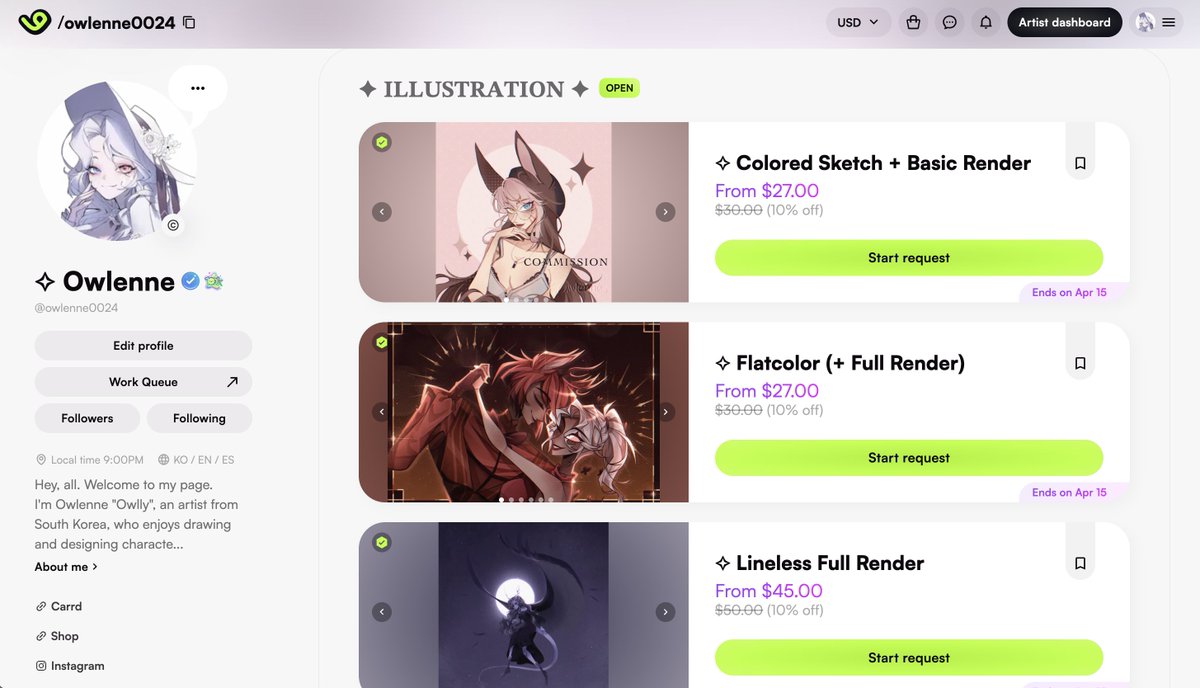This screenshot has width=1200, height=688.
Task: Expand the About me section
Action: [66, 567]
